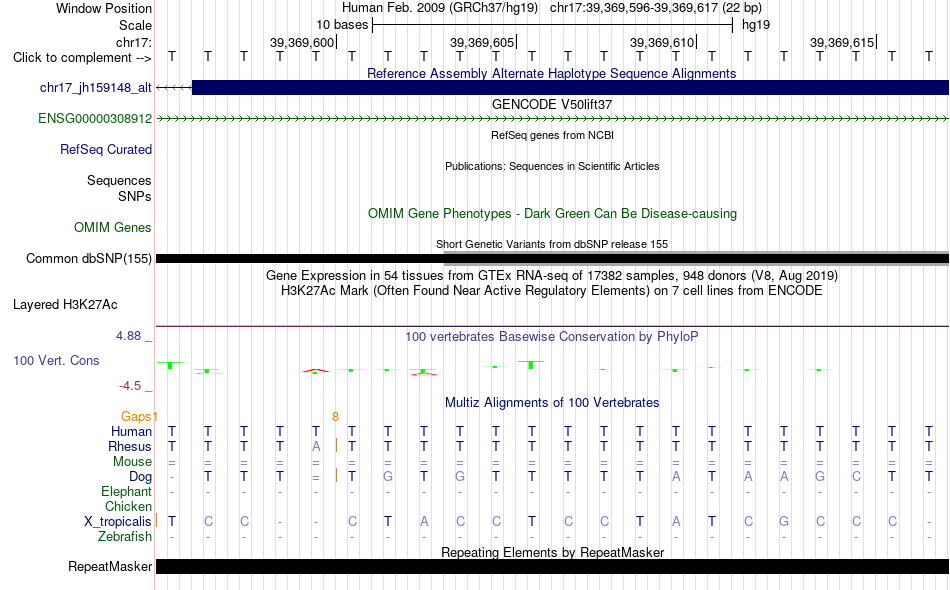
Task: Open the GTEx Gene Expression track title
Action: point(552,276)
